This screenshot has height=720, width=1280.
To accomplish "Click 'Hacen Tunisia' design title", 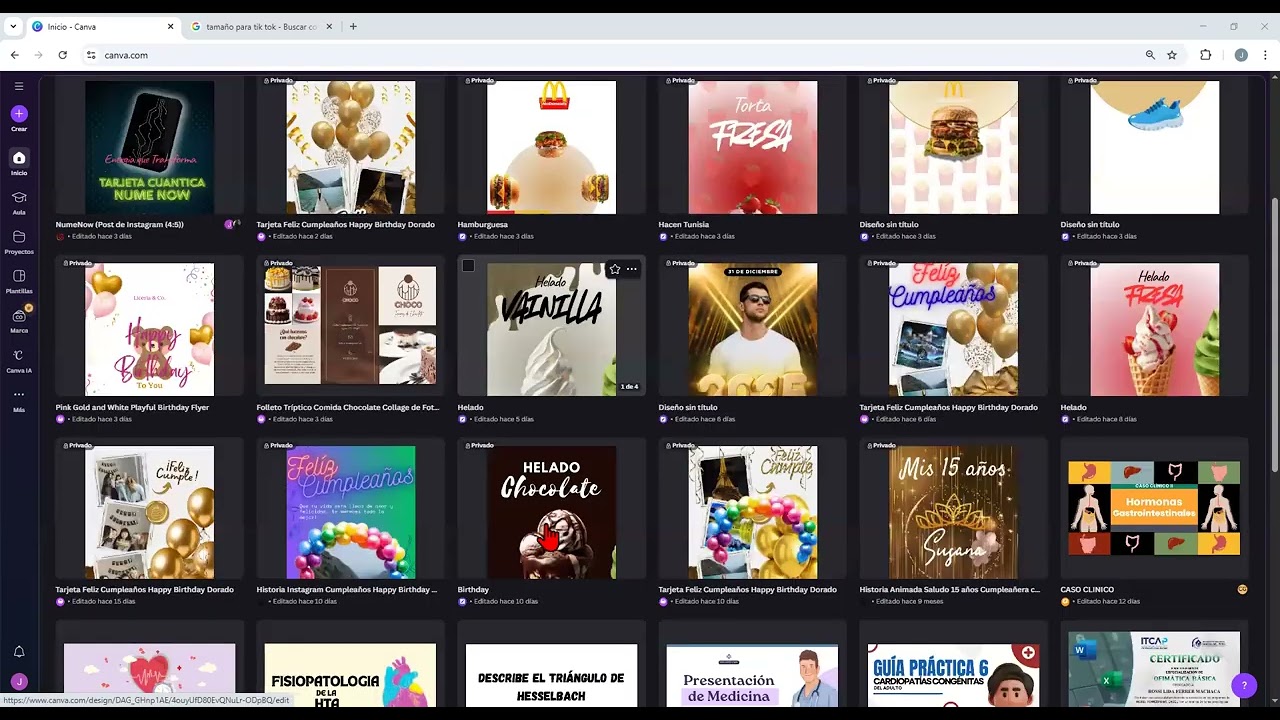I will (683, 224).
